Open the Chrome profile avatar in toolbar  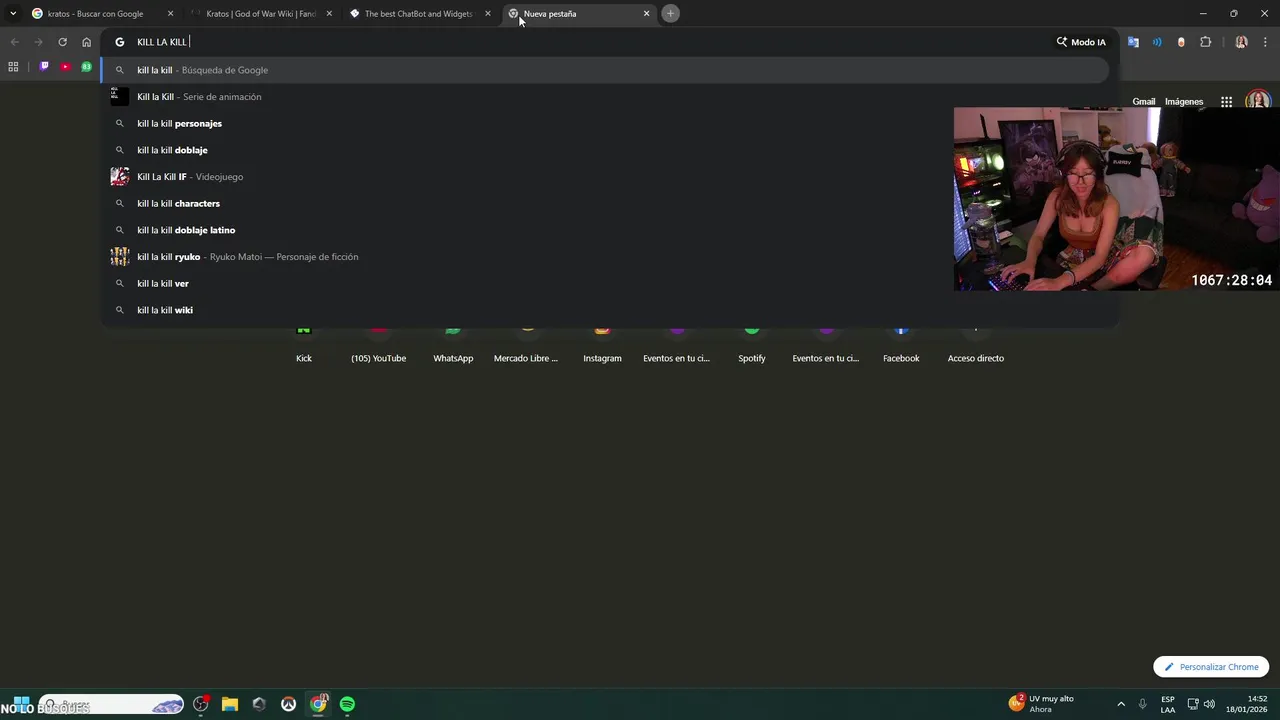coord(1241,42)
